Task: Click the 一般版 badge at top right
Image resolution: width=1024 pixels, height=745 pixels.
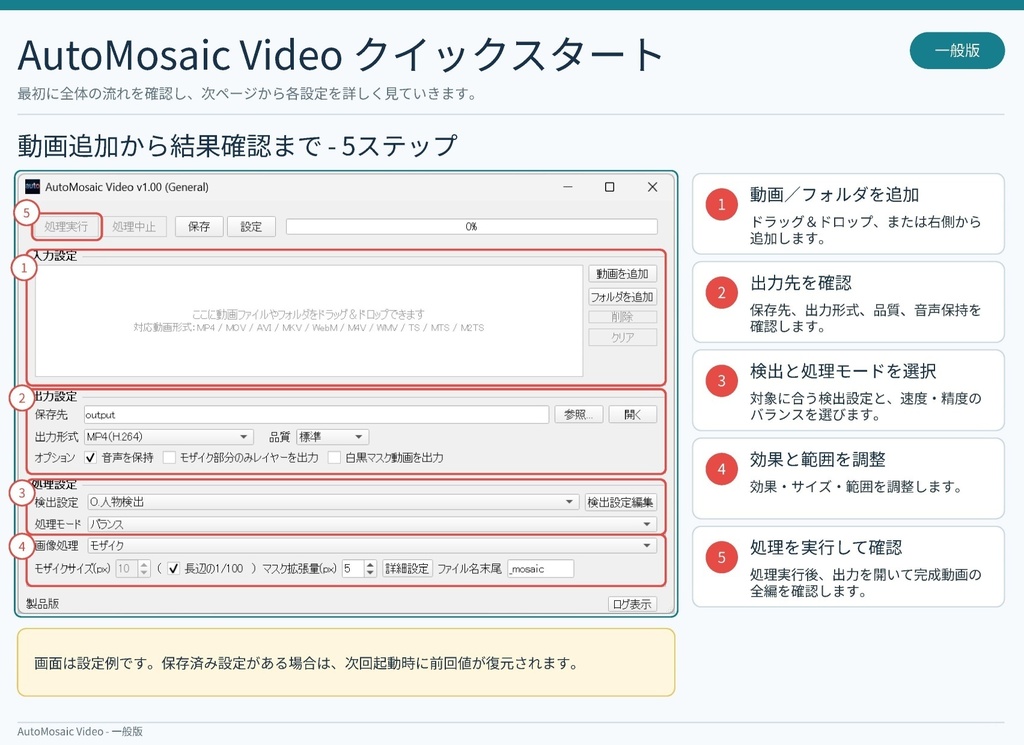Action: tap(957, 50)
